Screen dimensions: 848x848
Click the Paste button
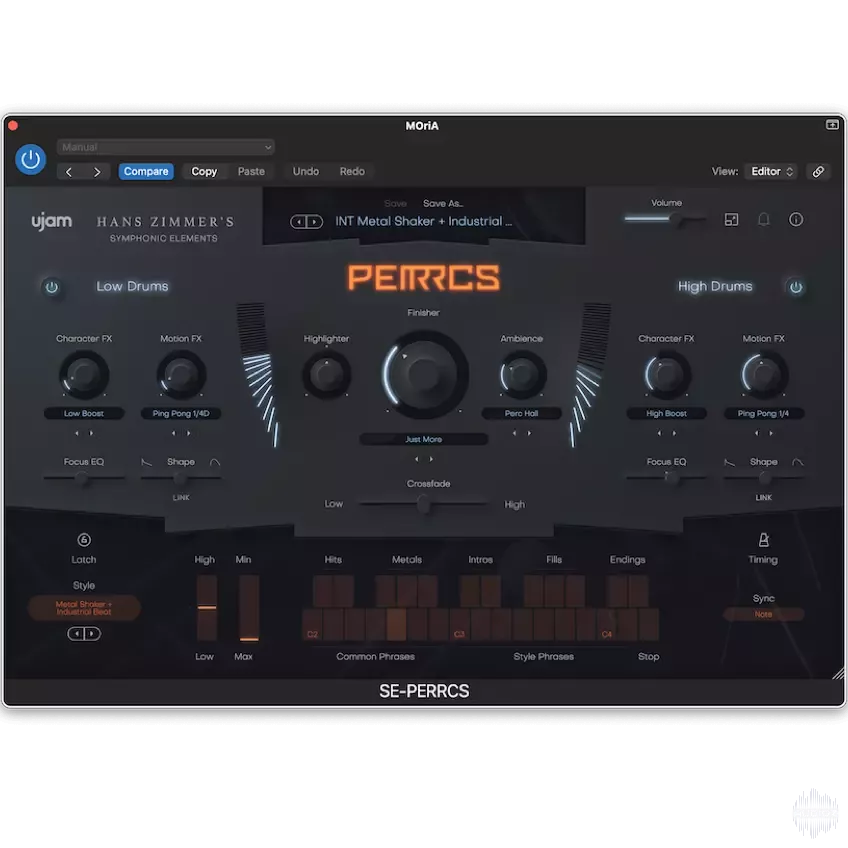tap(251, 171)
